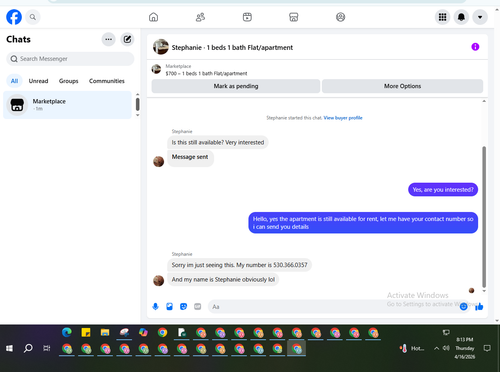The height and width of the screenshot is (372, 500).
Task: Send a thumbs-up like
Action: tap(479, 306)
